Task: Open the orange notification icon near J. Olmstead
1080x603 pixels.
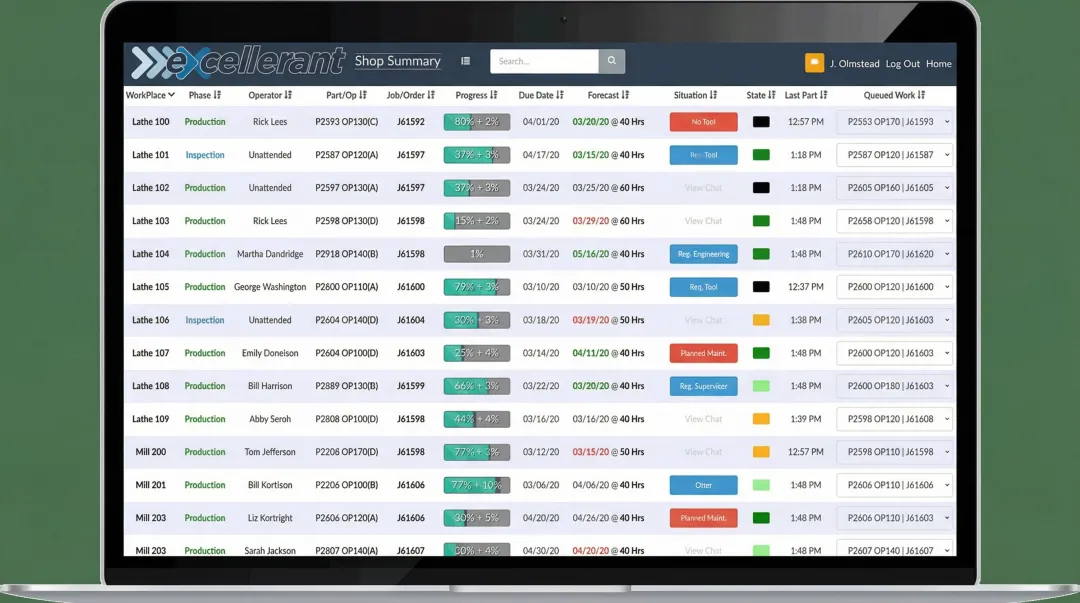Action: (814, 63)
